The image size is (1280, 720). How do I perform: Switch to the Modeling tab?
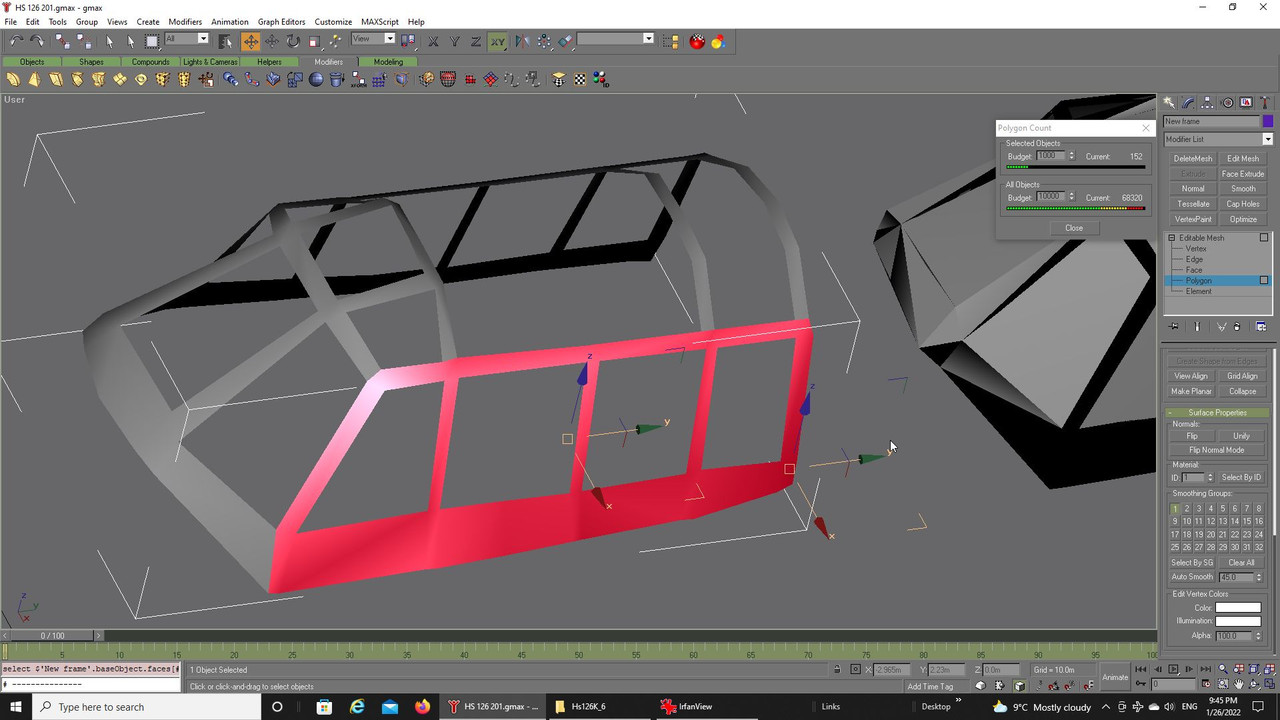coord(388,61)
